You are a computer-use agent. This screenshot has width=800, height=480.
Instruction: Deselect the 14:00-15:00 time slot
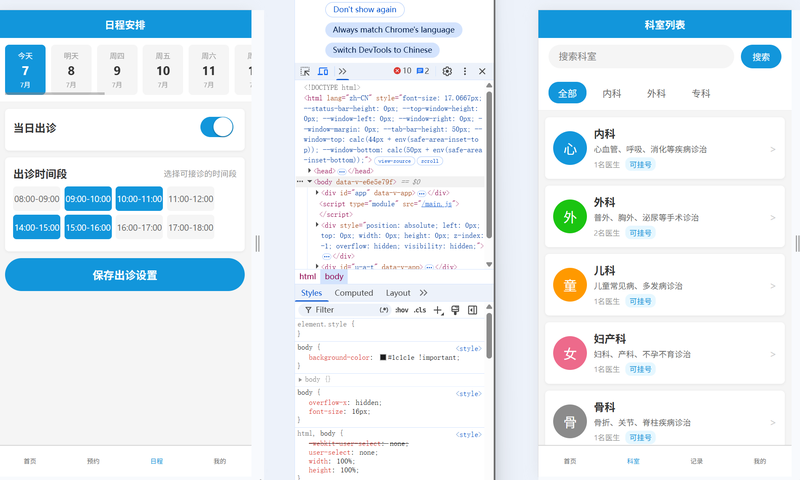pyautogui.click(x=37, y=228)
